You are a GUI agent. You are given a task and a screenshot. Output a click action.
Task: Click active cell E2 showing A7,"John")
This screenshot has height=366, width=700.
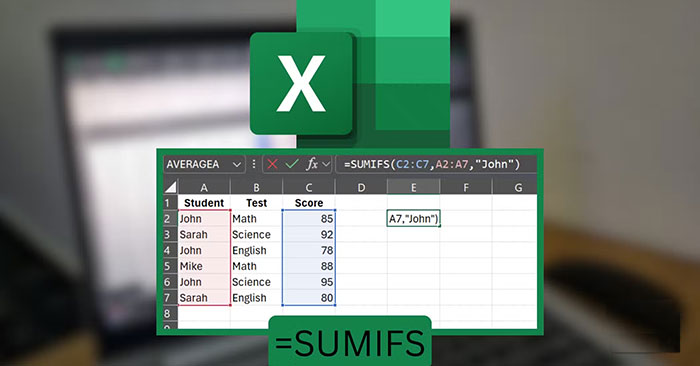pyautogui.click(x=413, y=219)
